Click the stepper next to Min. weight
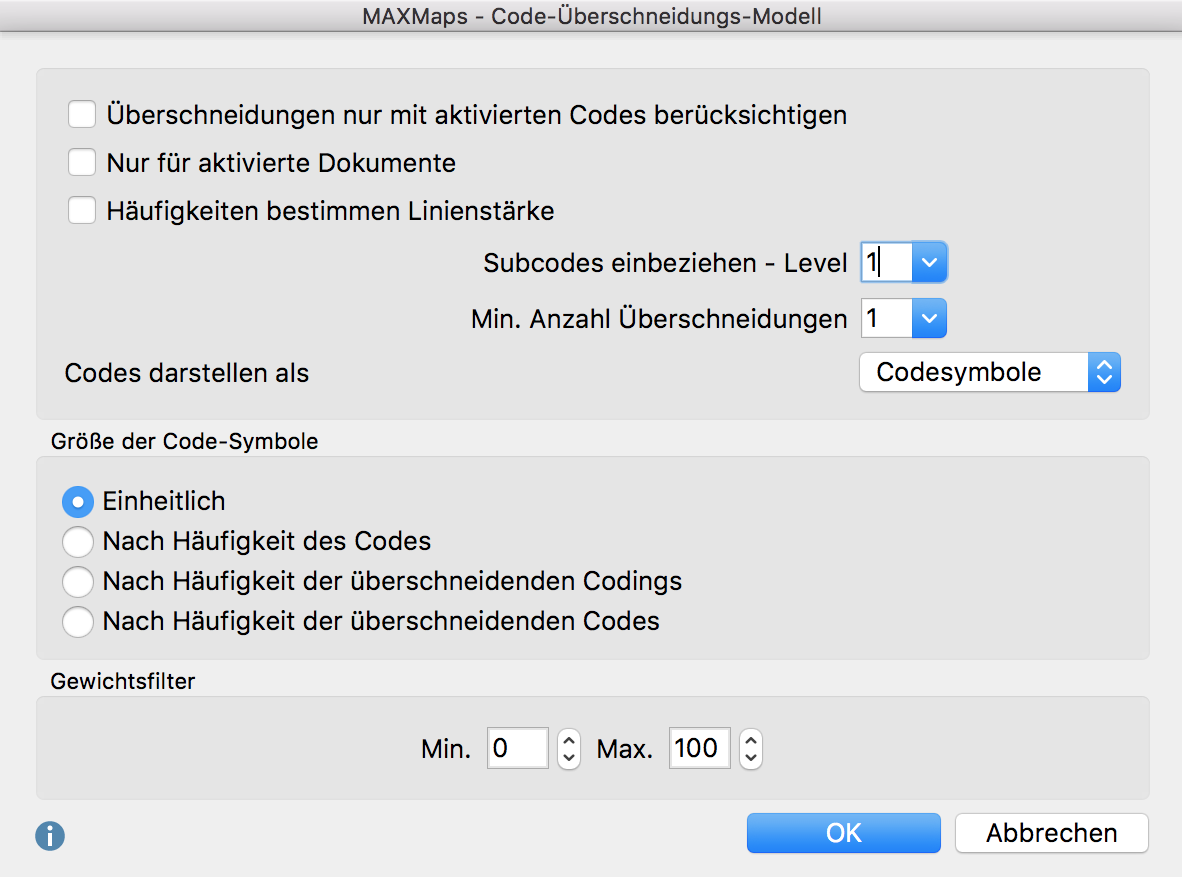 tap(569, 749)
